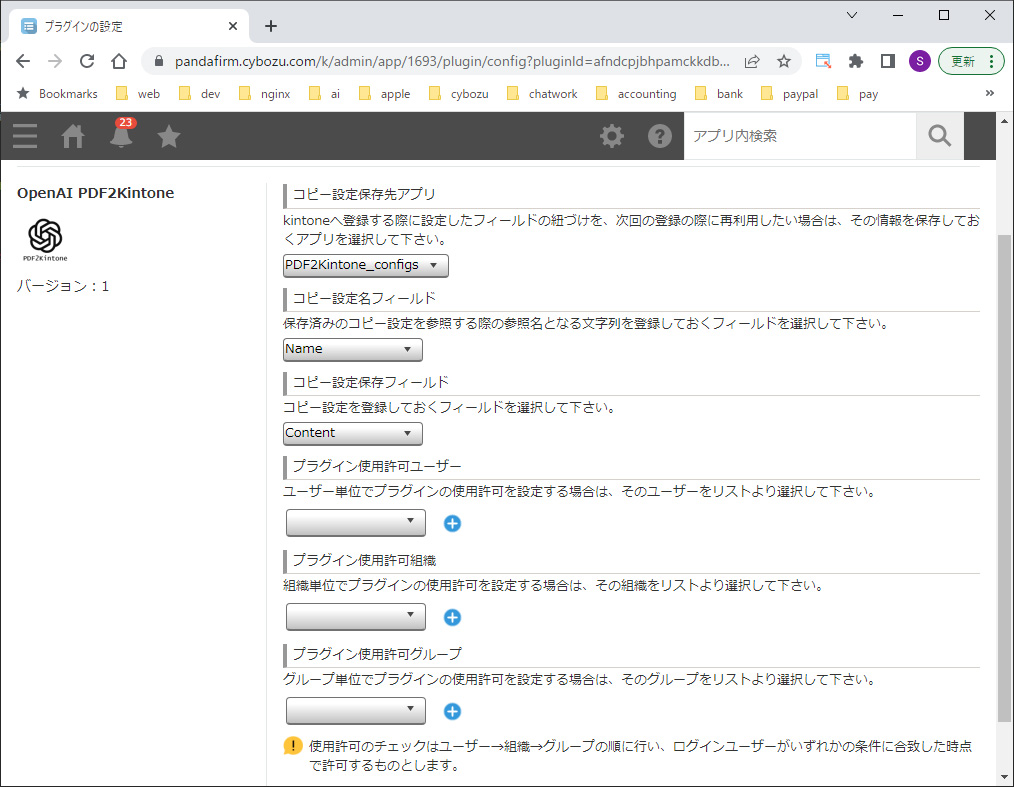Open the nginx bookmarks folder
Image resolution: width=1014 pixels, height=787 pixels.
(264, 94)
